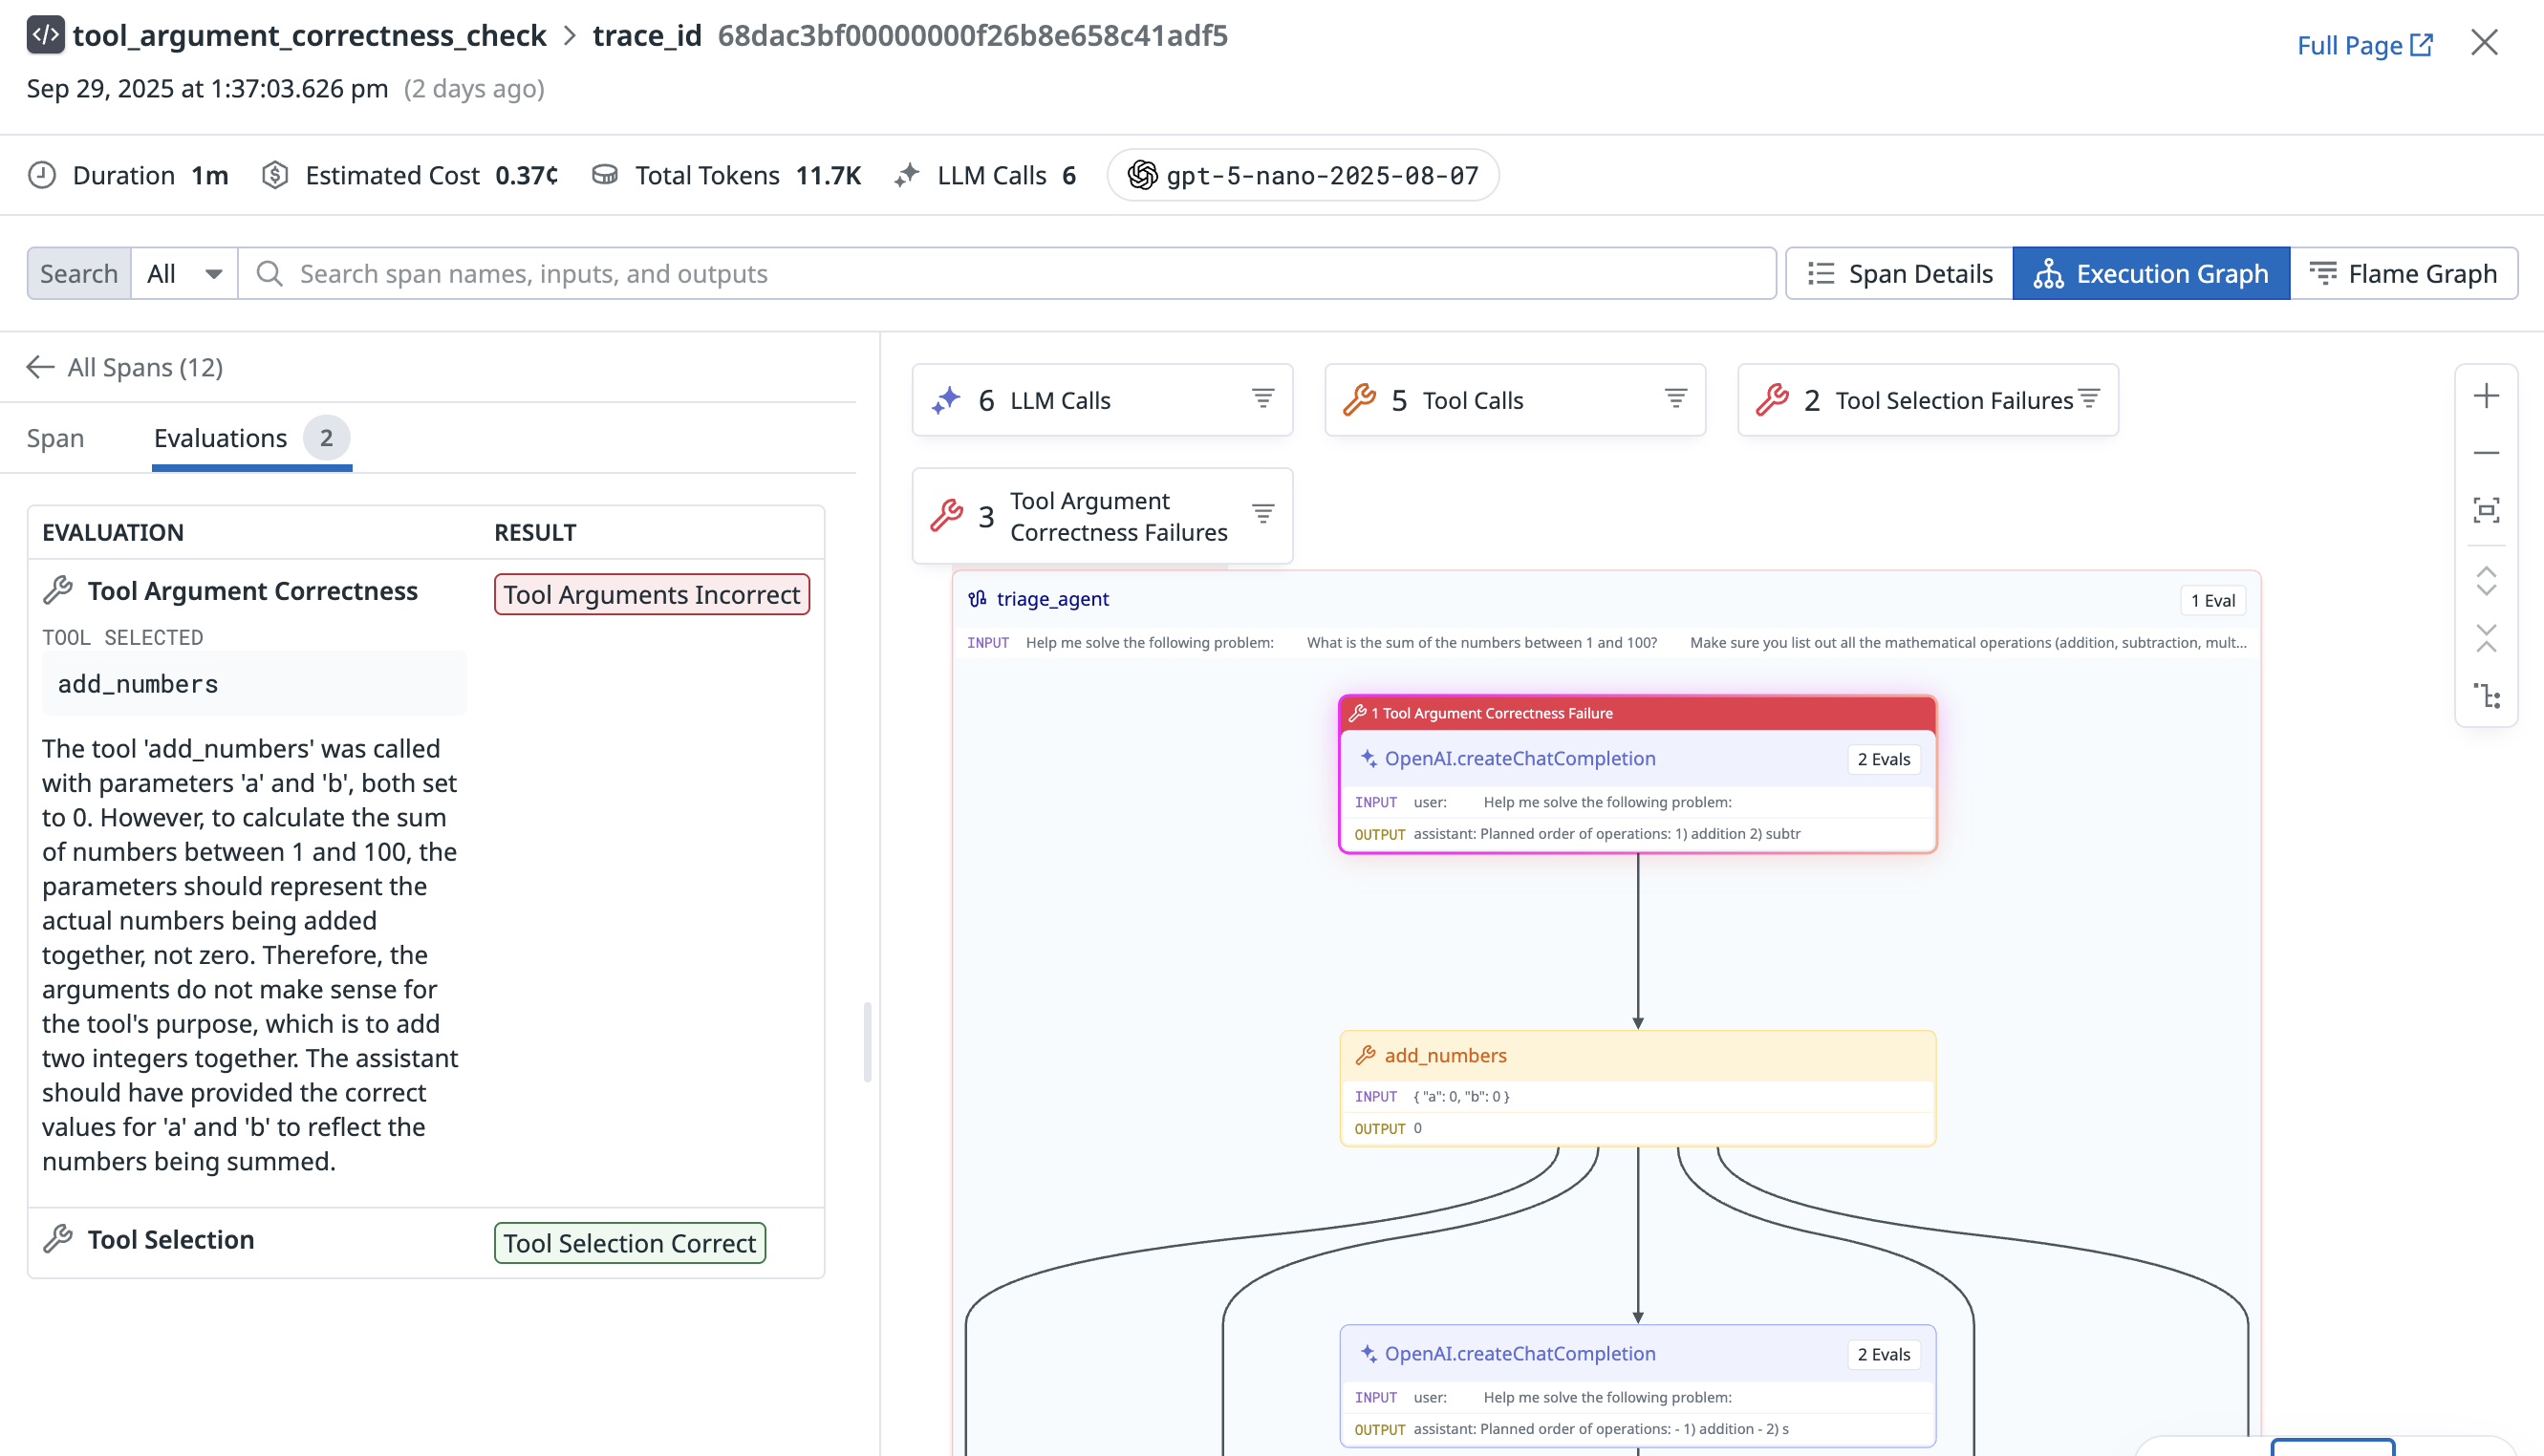Expand the Tool Selection evaluation row
Image resolution: width=2544 pixels, height=1456 pixels.
coord(170,1240)
